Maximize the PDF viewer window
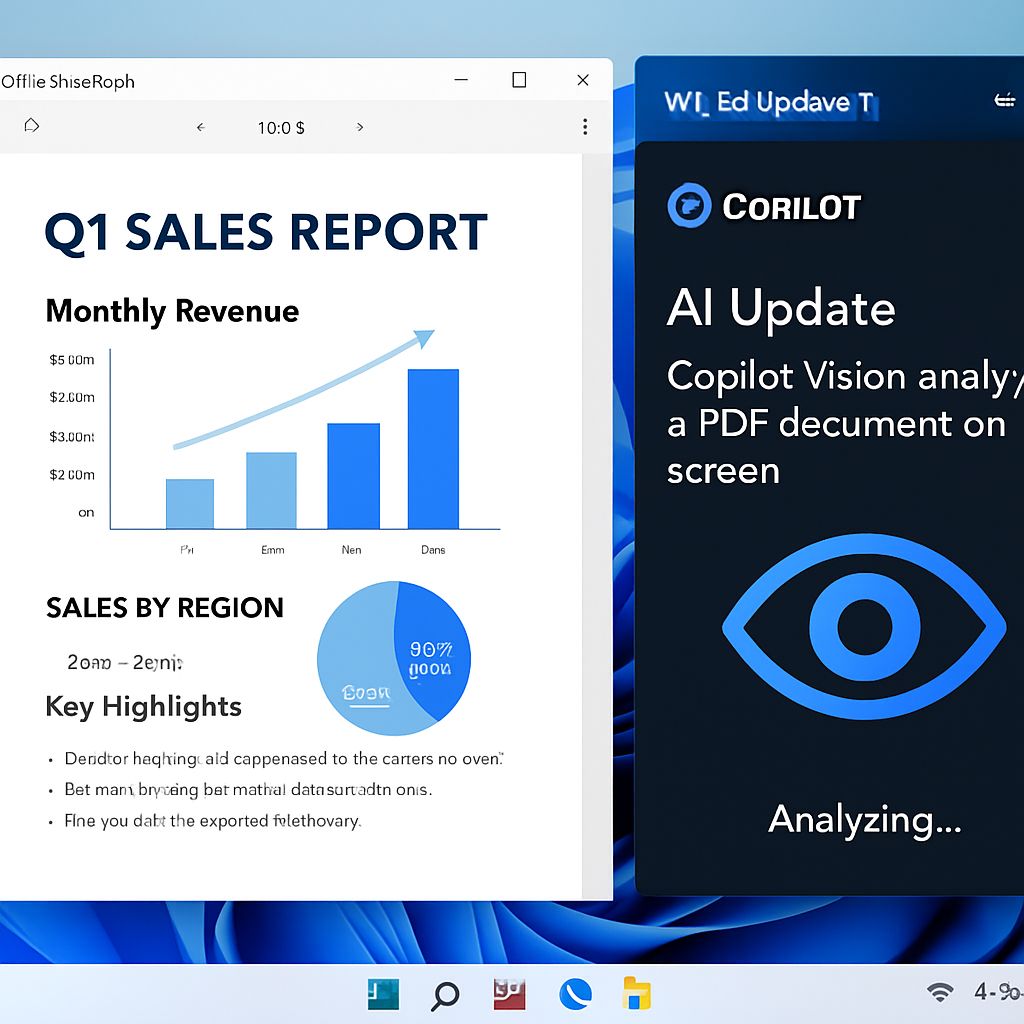Image resolution: width=1024 pixels, height=1024 pixels. (x=519, y=80)
